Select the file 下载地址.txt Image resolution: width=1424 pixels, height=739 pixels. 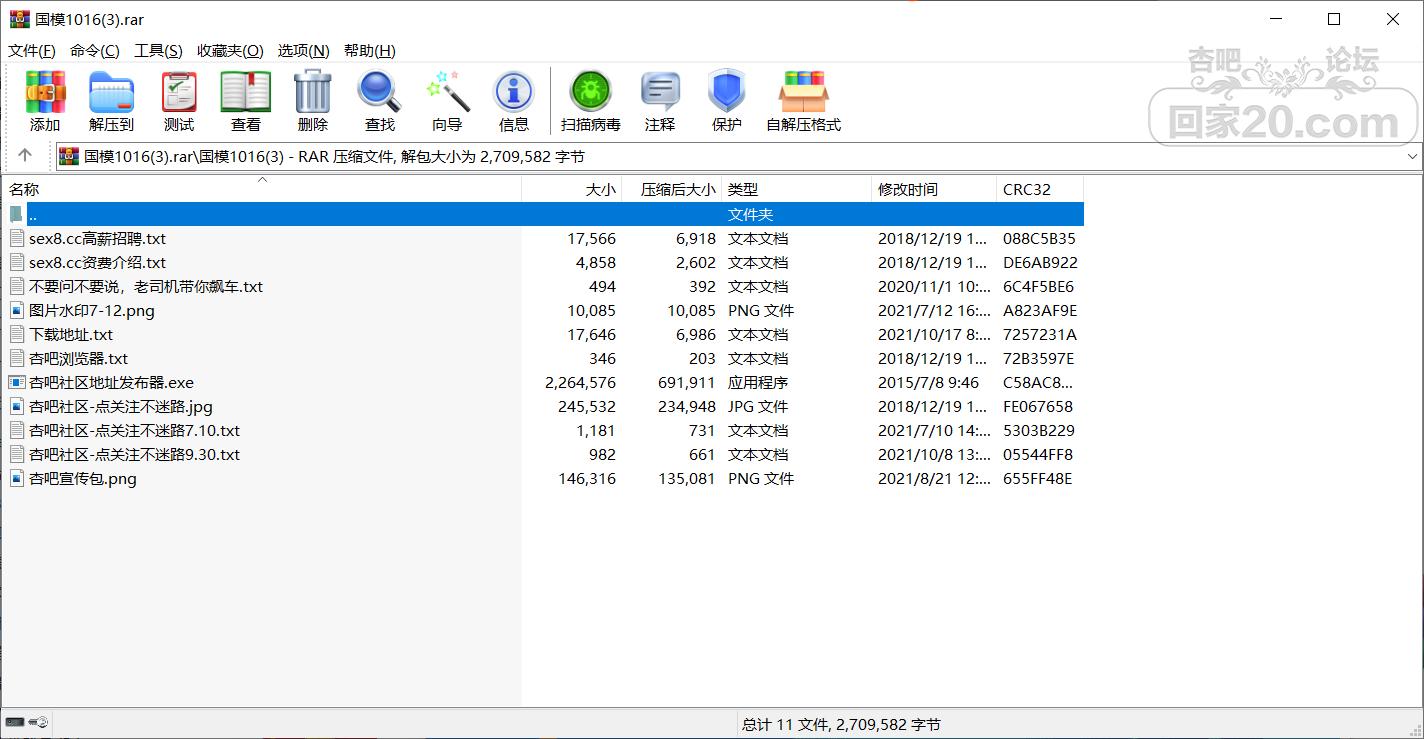coord(71,335)
